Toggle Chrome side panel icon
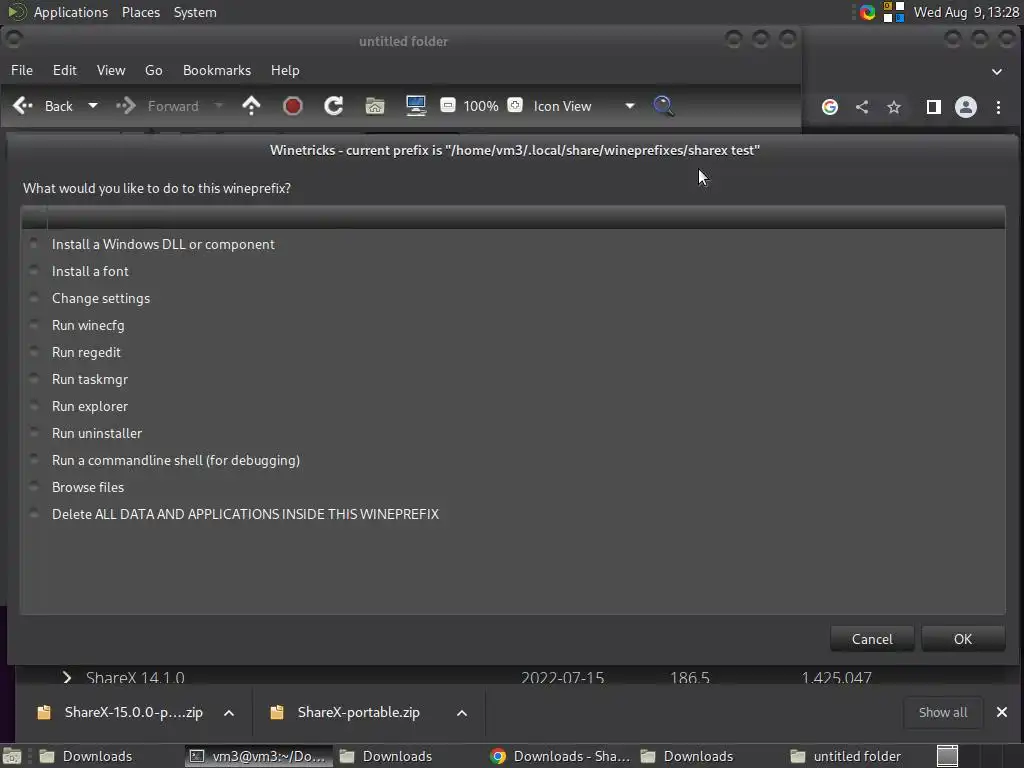1024x768 pixels. [x=934, y=107]
